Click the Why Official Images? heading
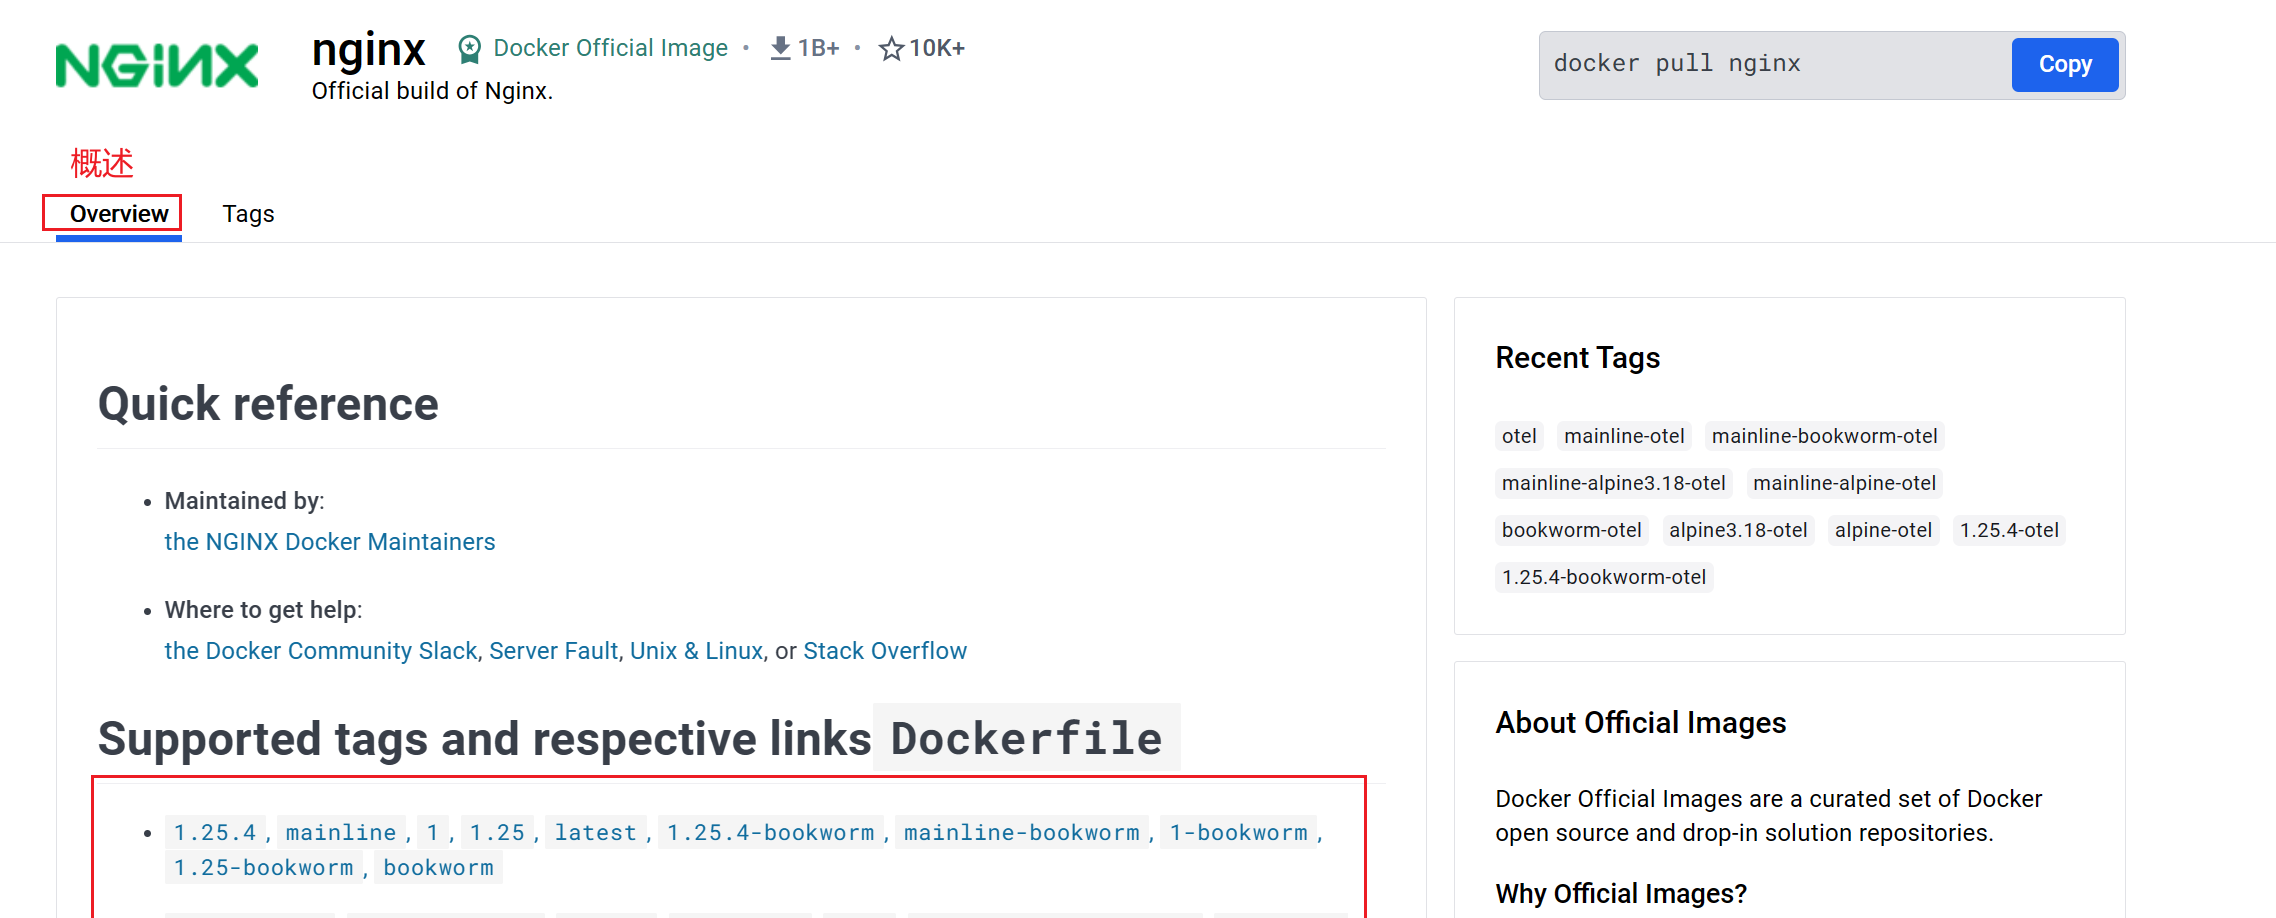Screen dimensions: 2276x918 1621,894
